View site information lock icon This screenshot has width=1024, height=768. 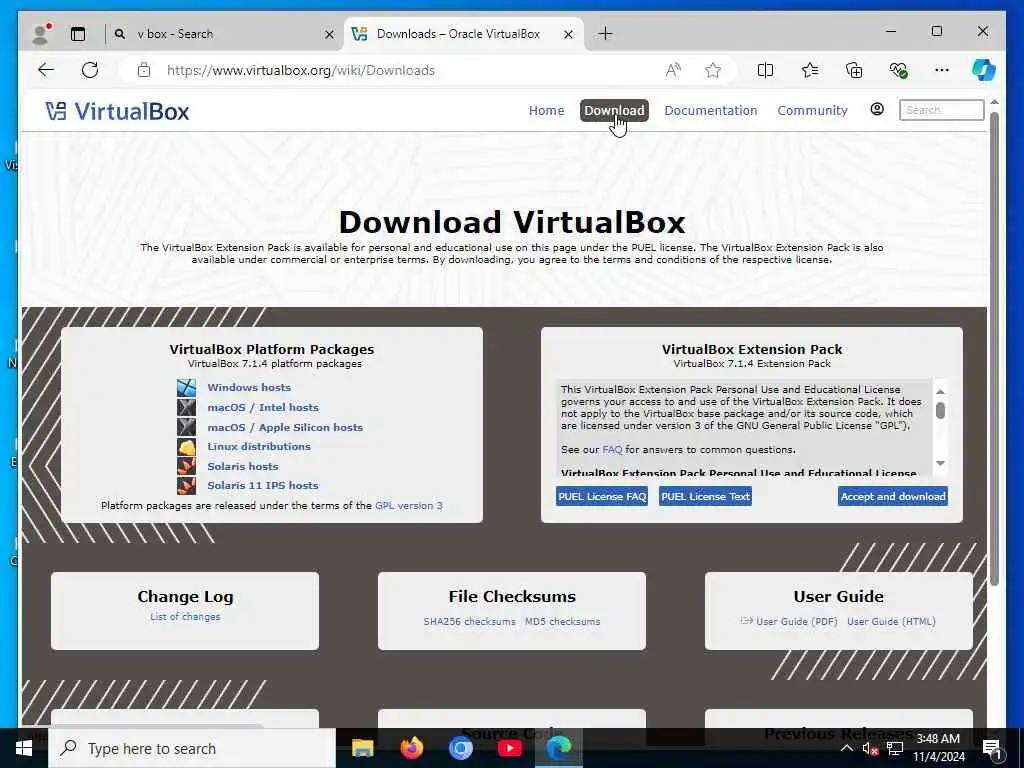pyautogui.click(x=144, y=70)
